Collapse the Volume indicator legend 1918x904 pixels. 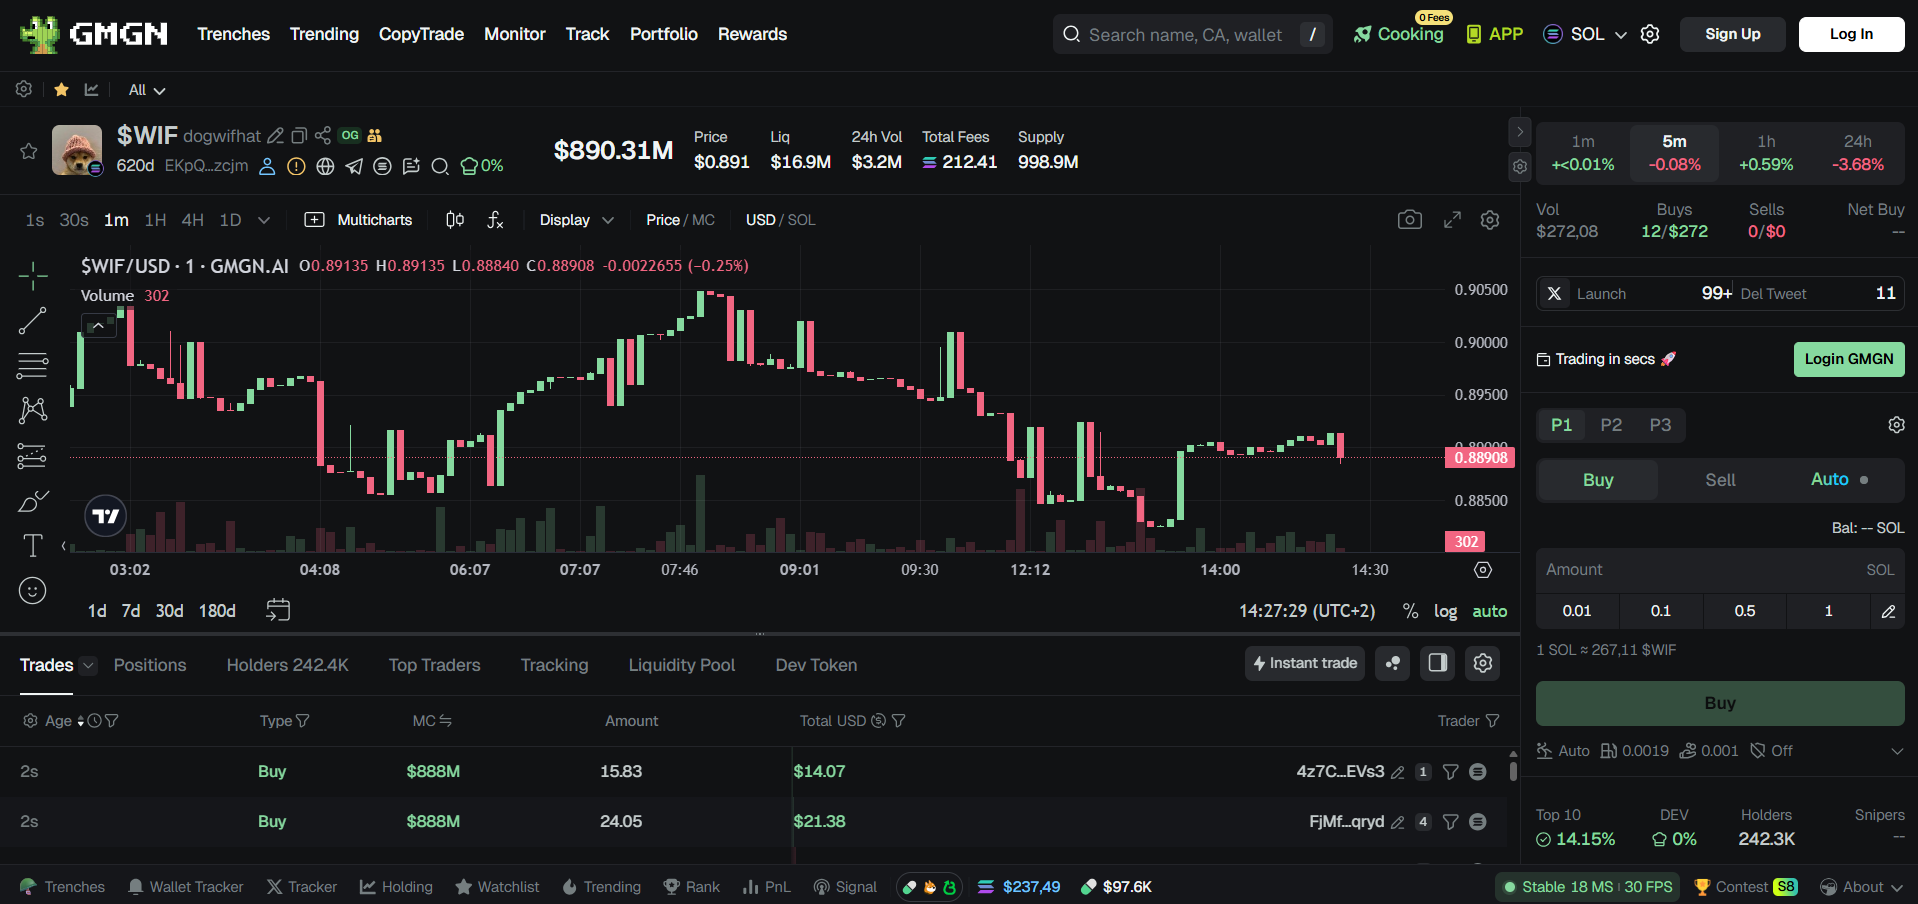(x=98, y=326)
